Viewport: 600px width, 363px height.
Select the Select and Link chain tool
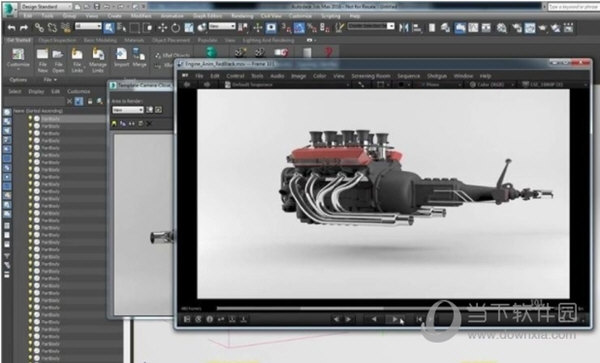39,28
